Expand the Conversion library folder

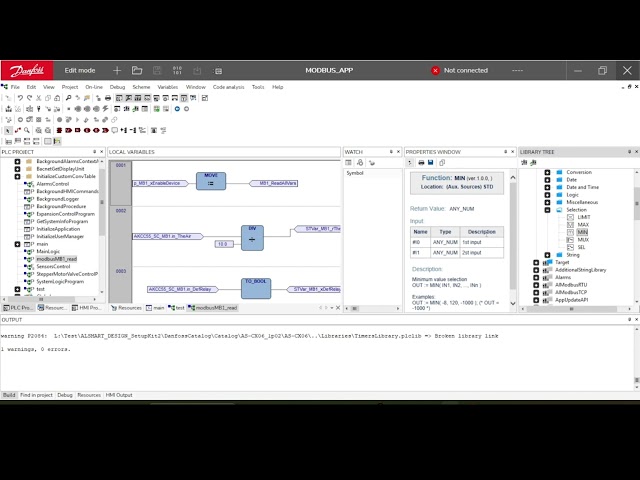pyautogui.click(x=547, y=172)
